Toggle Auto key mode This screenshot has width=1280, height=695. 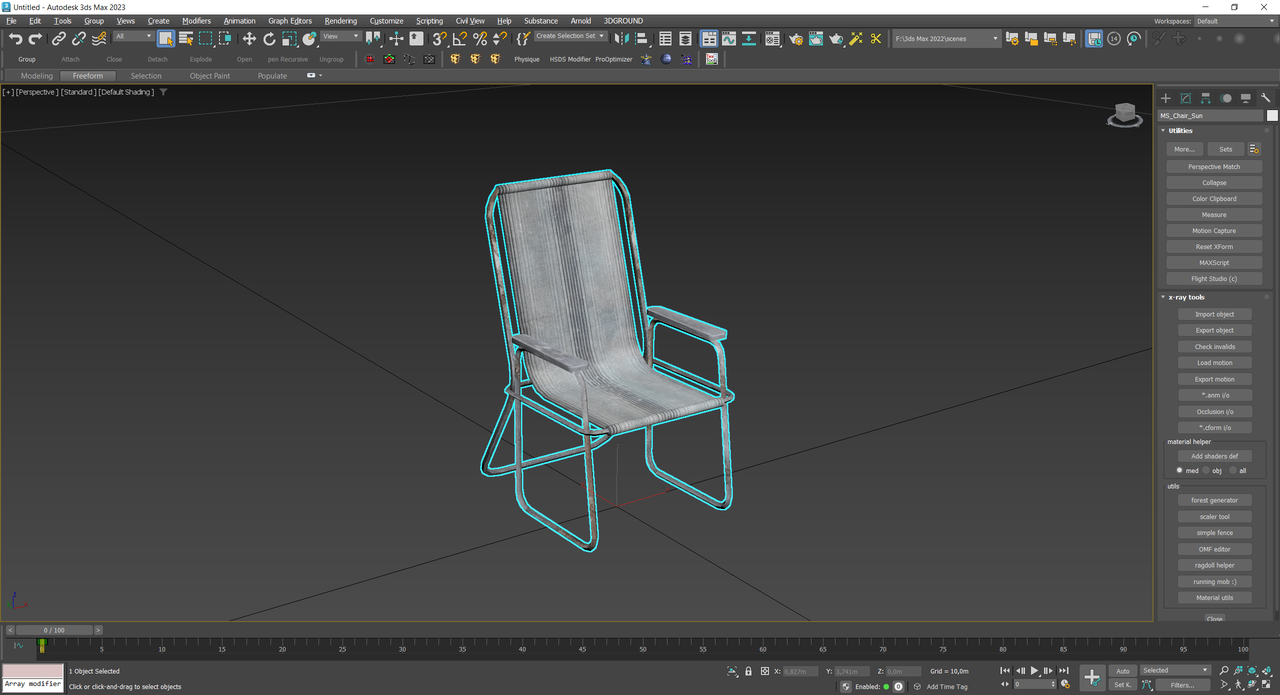(1123, 671)
